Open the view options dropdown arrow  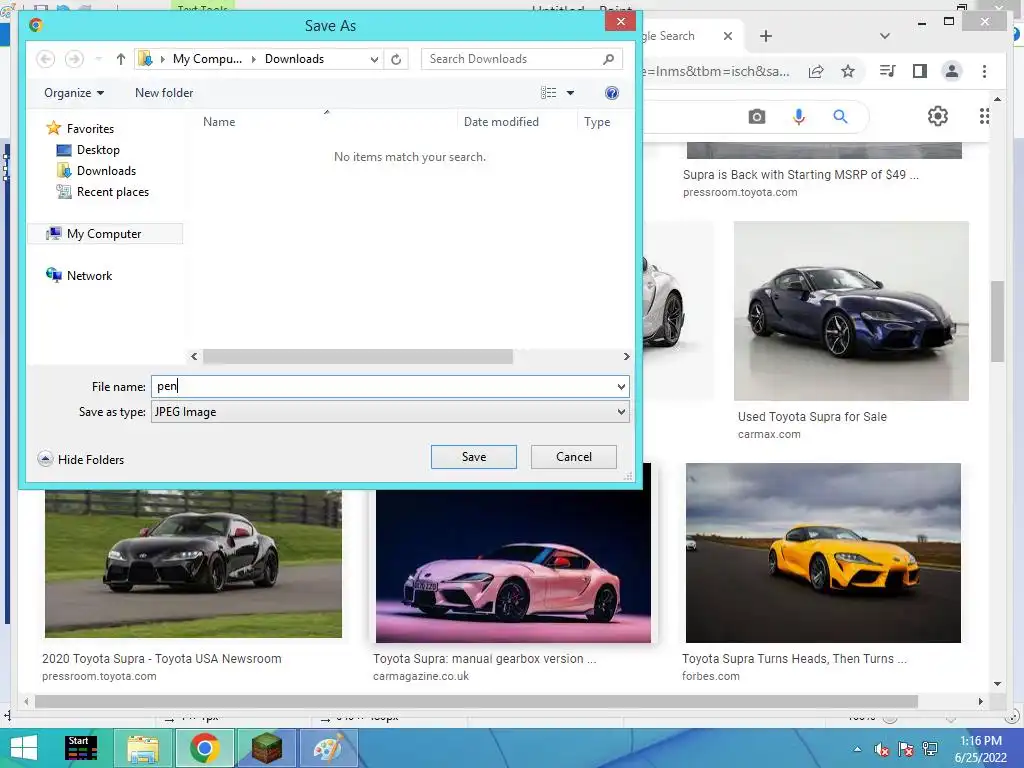pyautogui.click(x=570, y=93)
